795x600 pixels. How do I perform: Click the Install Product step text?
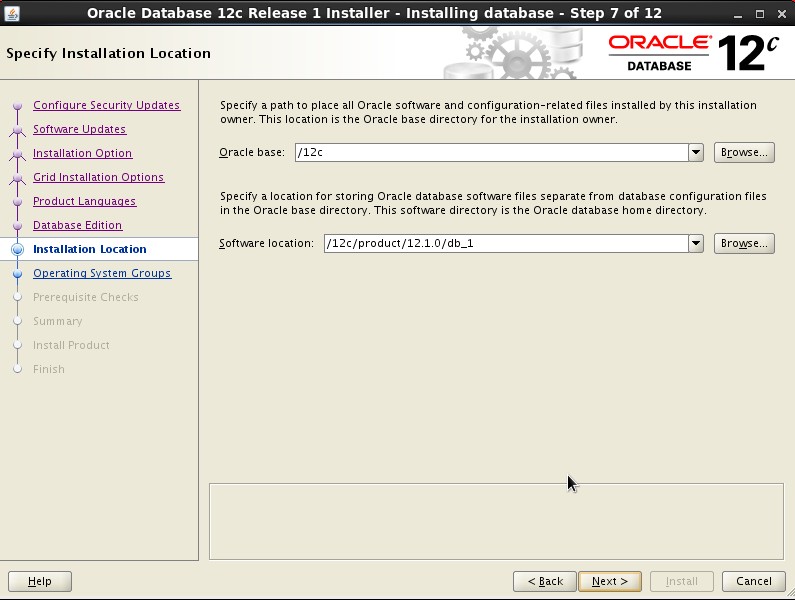[71, 345]
